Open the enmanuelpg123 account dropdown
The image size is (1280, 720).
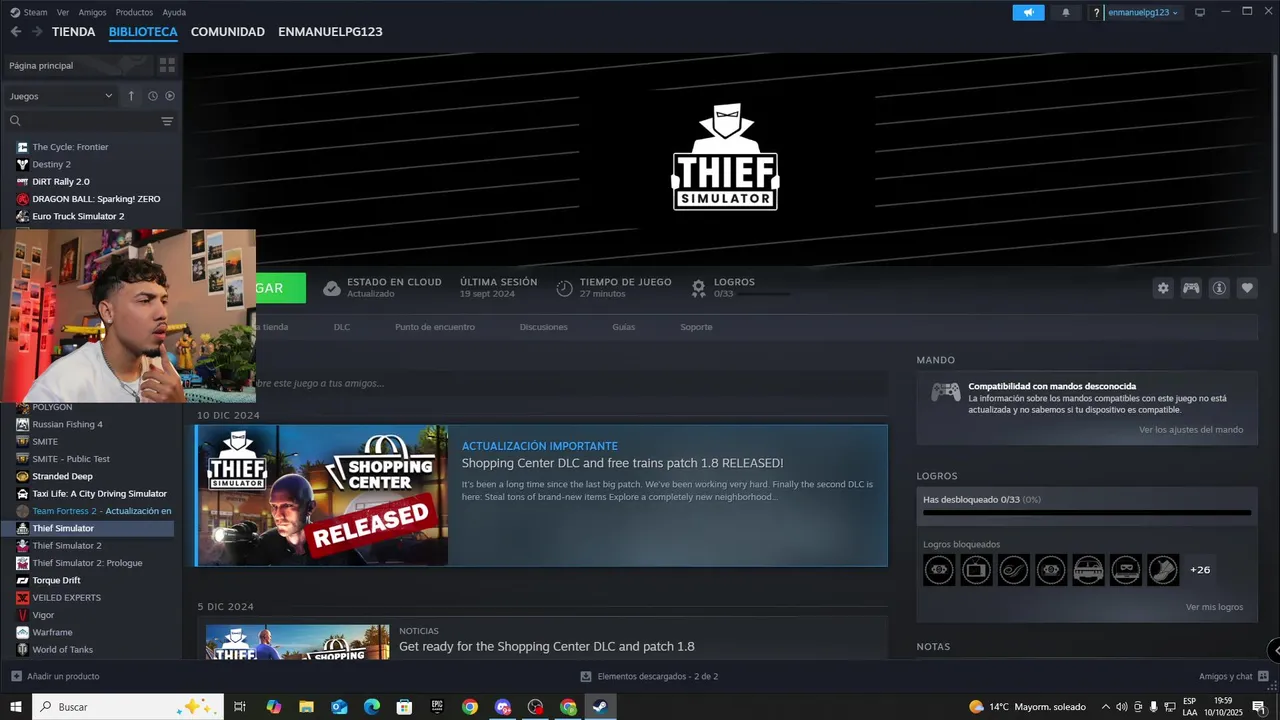click(x=1143, y=12)
